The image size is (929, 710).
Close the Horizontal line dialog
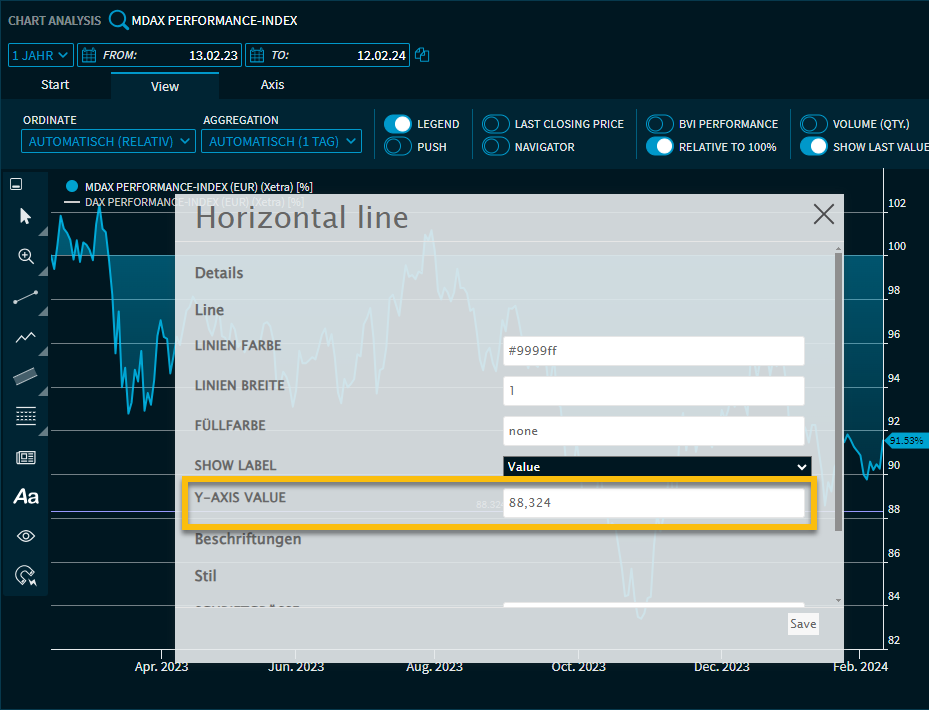(x=823, y=214)
